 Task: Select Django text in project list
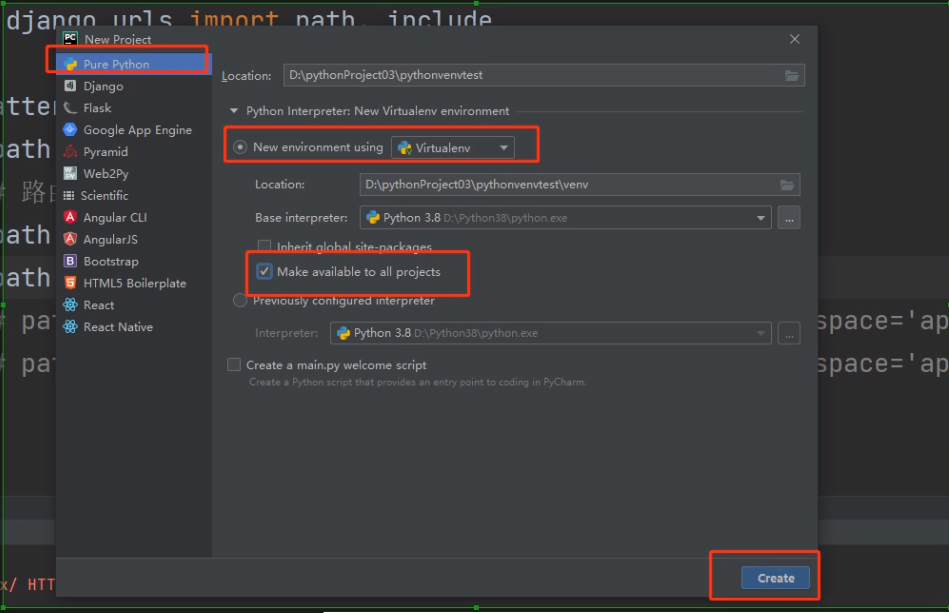pos(103,86)
